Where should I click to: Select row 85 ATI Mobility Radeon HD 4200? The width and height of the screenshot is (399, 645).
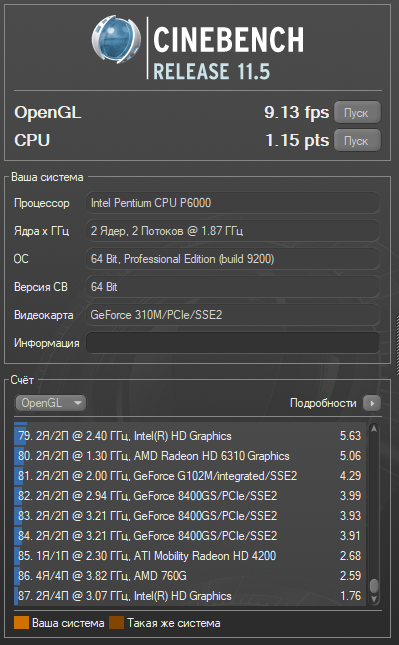click(x=190, y=556)
